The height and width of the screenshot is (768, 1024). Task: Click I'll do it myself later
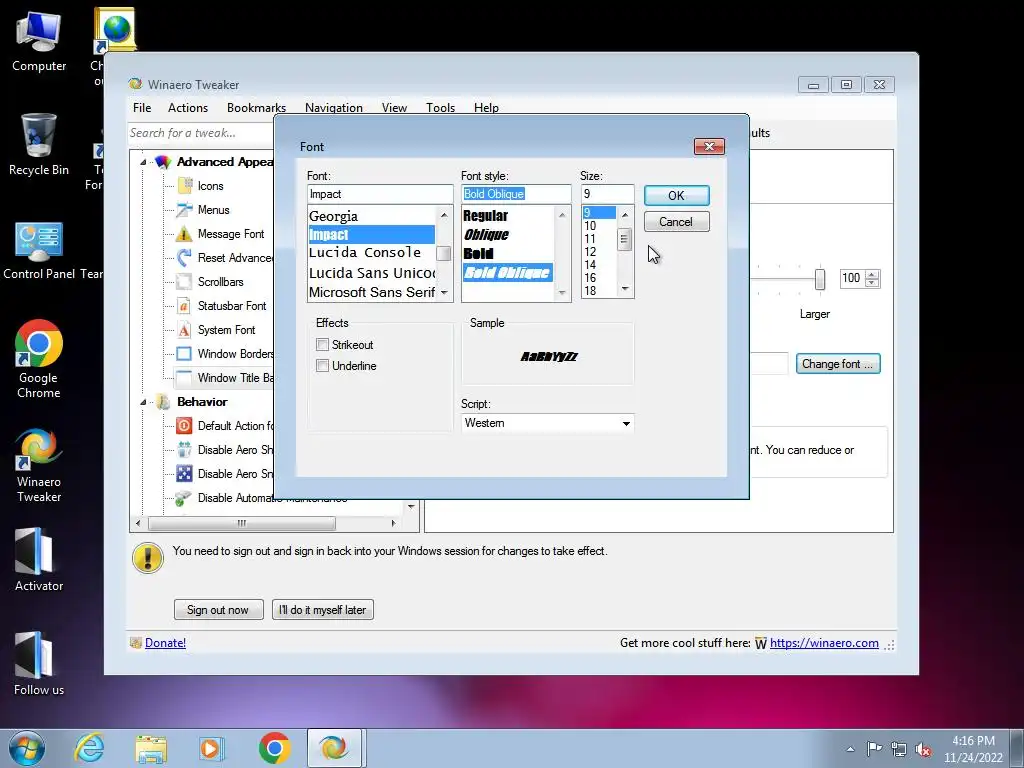(323, 610)
